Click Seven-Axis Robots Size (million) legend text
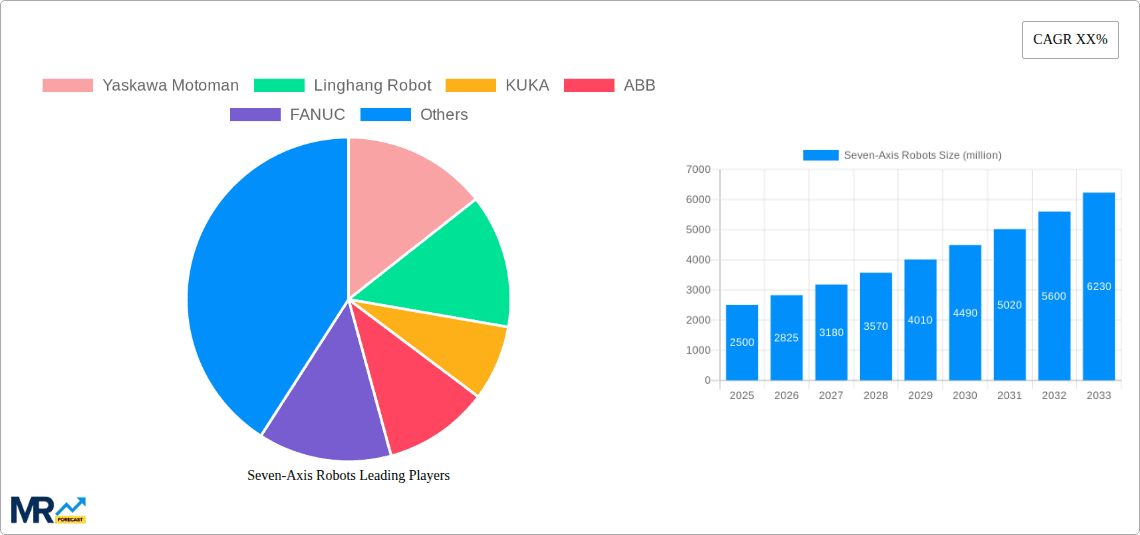Screen dimensions: 1140x535 [x=923, y=155]
